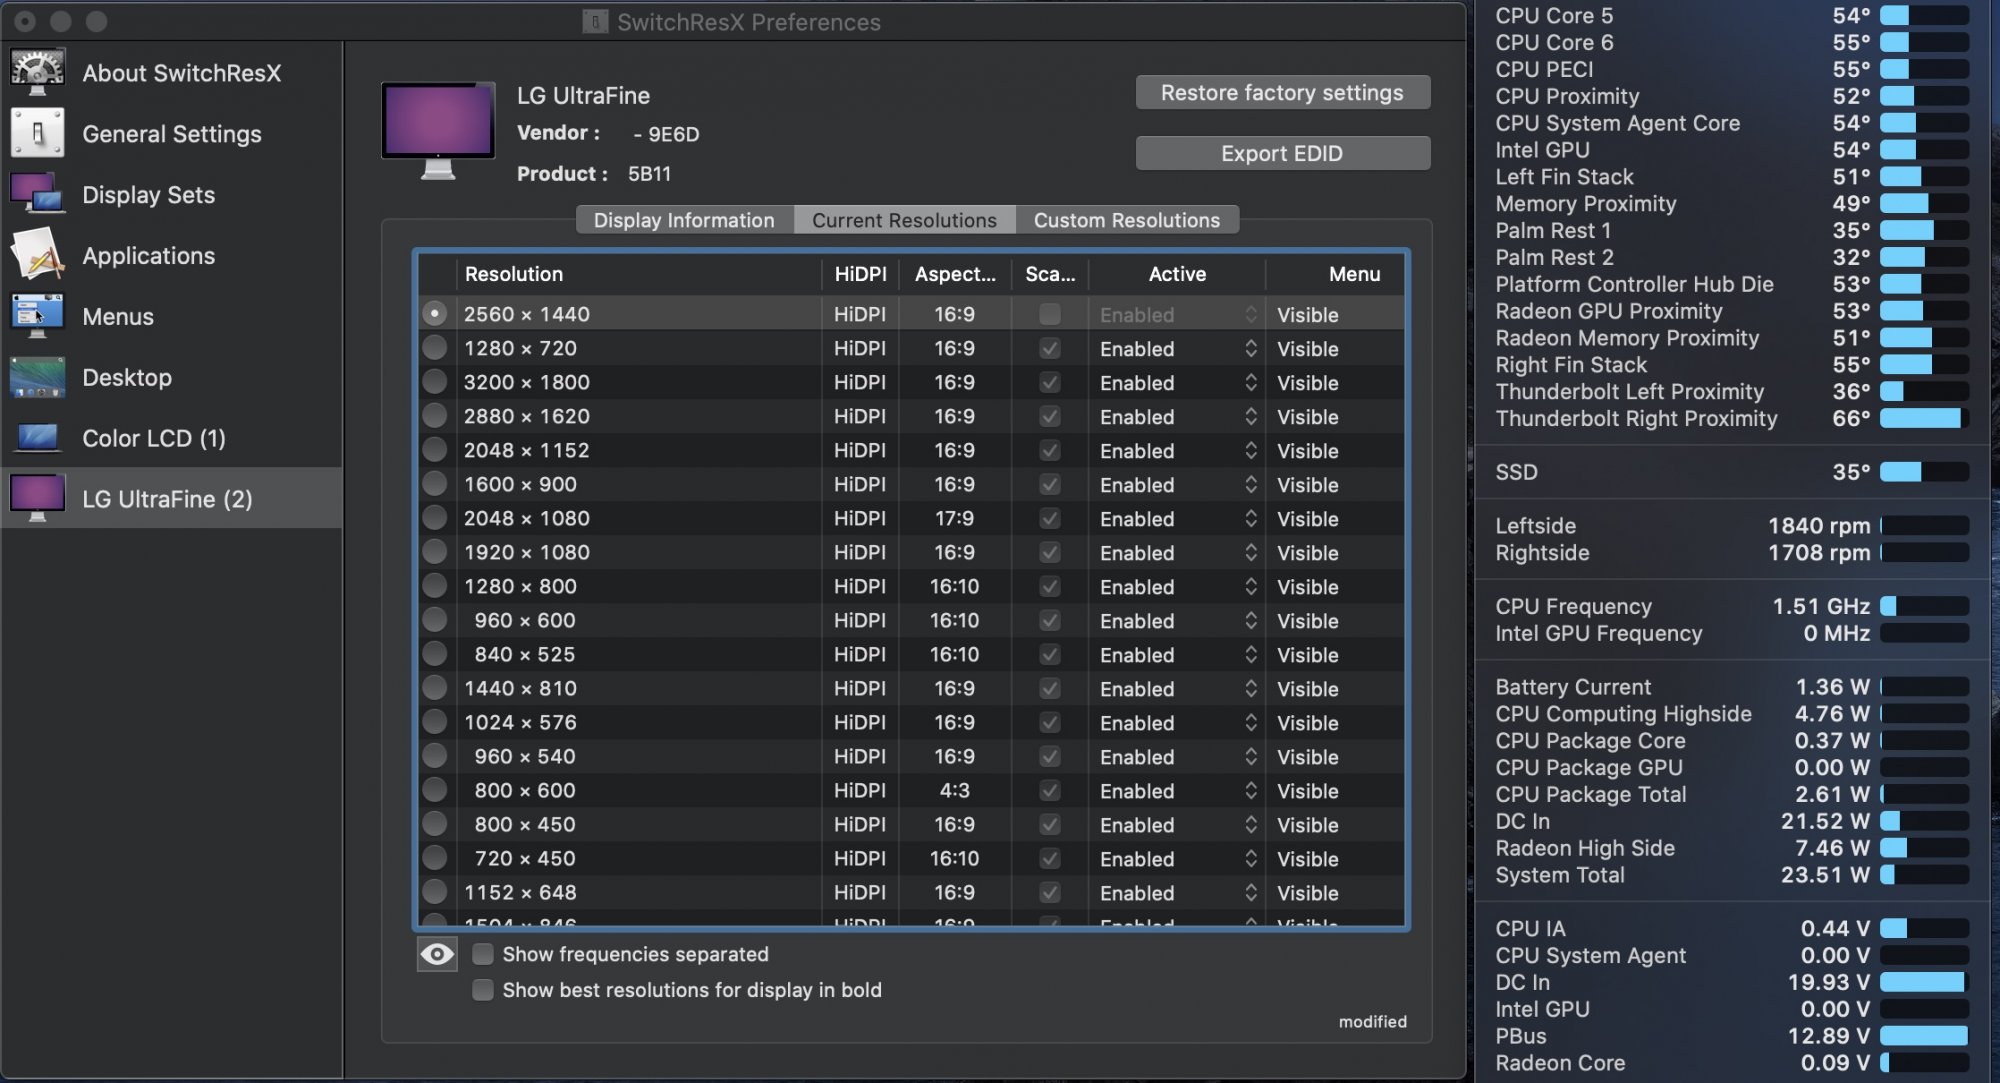The width and height of the screenshot is (2000, 1083).
Task: Click Visible cell for 720 × 450
Action: (x=1308, y=859)
